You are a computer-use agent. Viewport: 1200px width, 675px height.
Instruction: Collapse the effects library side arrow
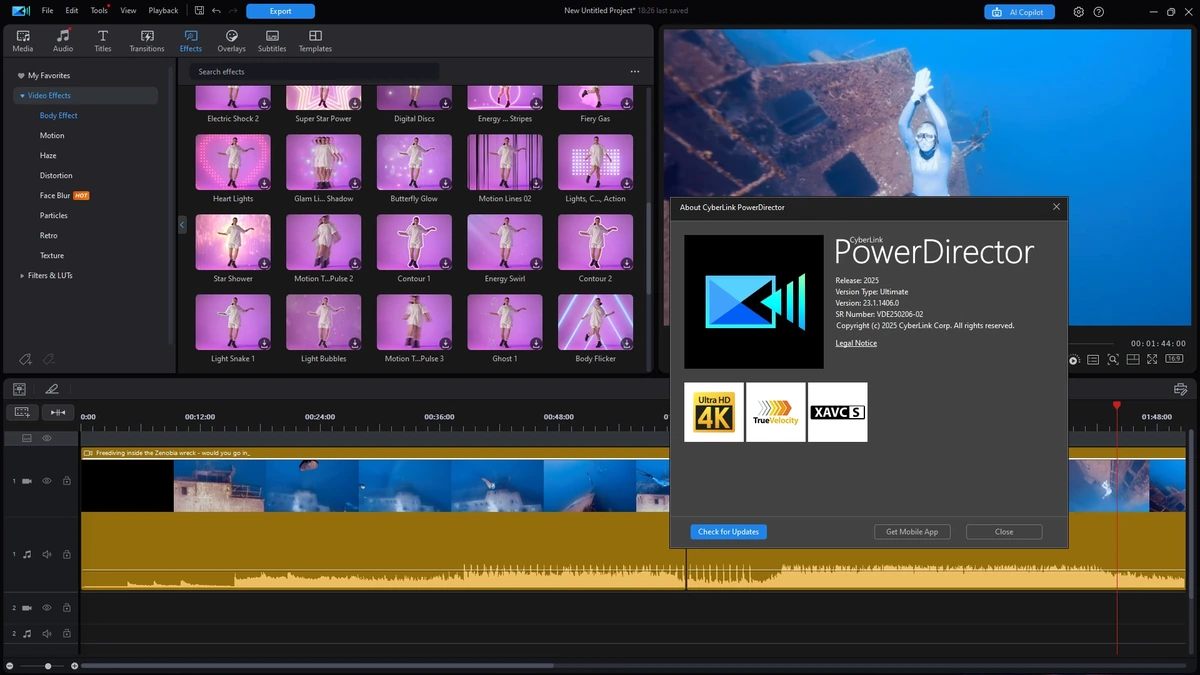coord(182,225)
